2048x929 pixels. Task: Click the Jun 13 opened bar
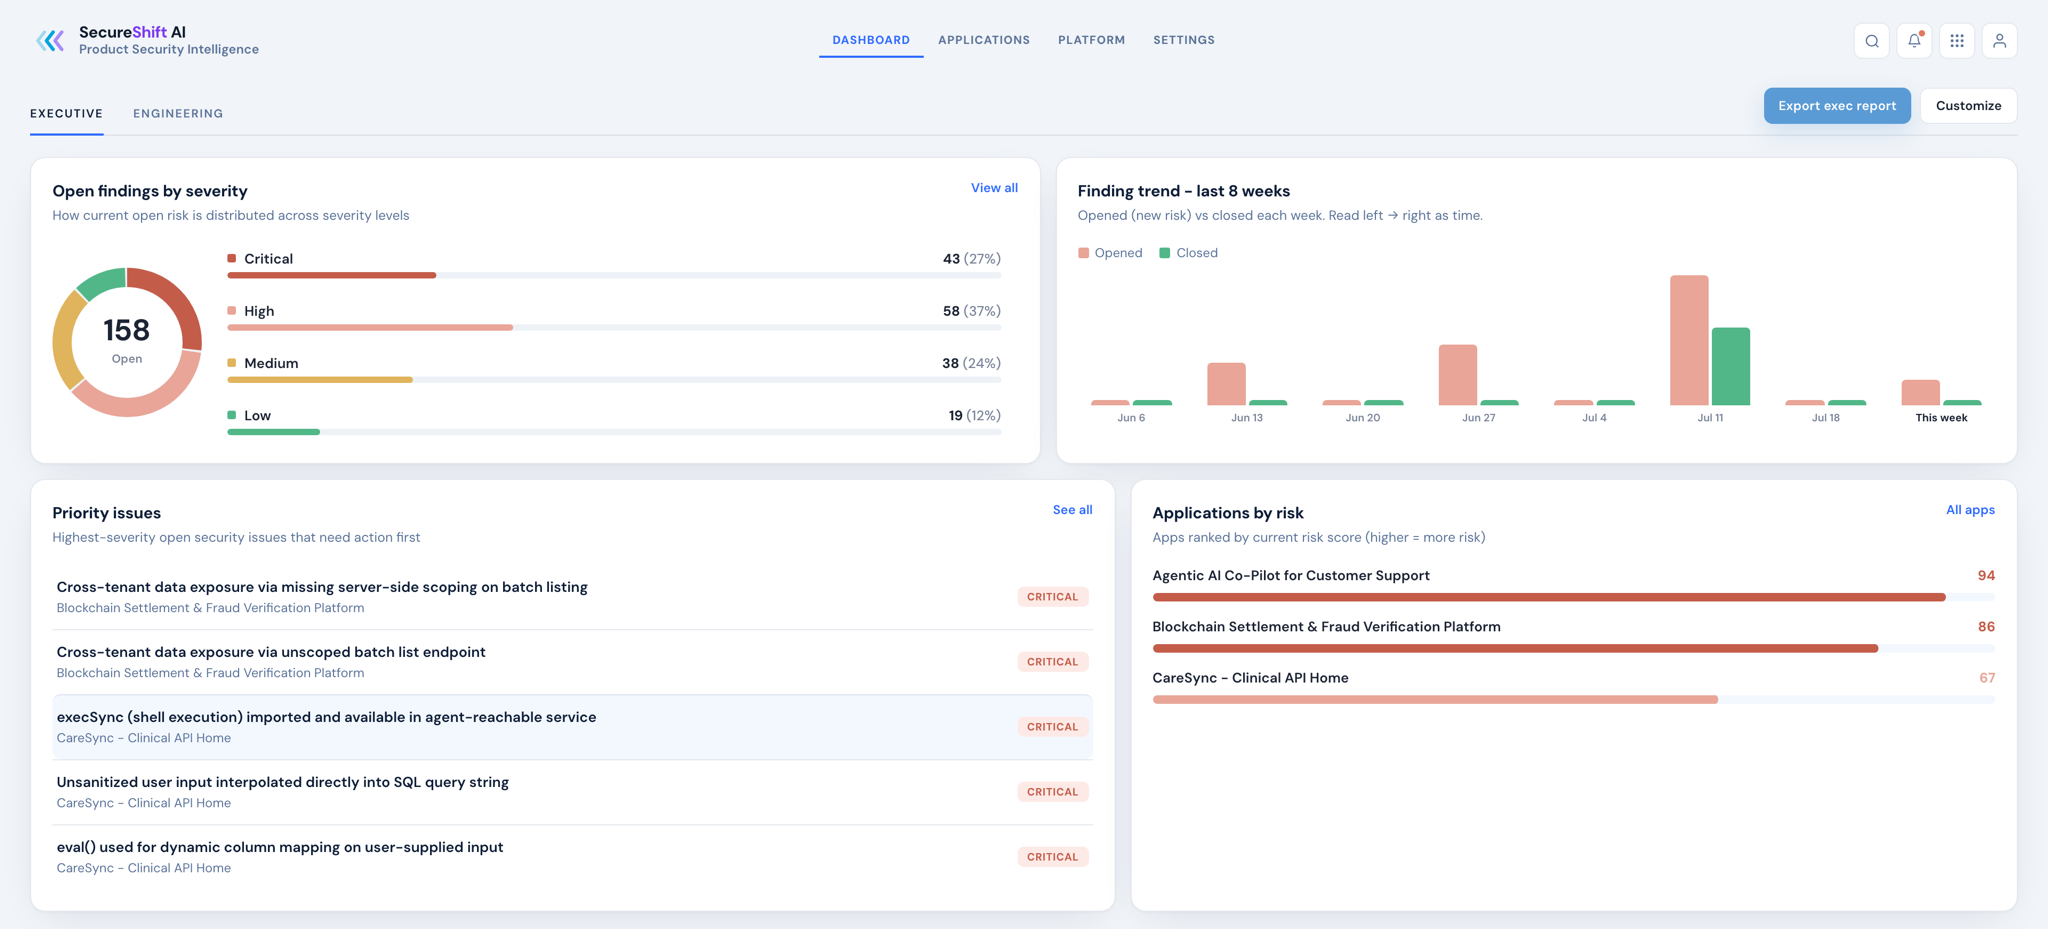pyautogui.click(x=1226, y=384)
